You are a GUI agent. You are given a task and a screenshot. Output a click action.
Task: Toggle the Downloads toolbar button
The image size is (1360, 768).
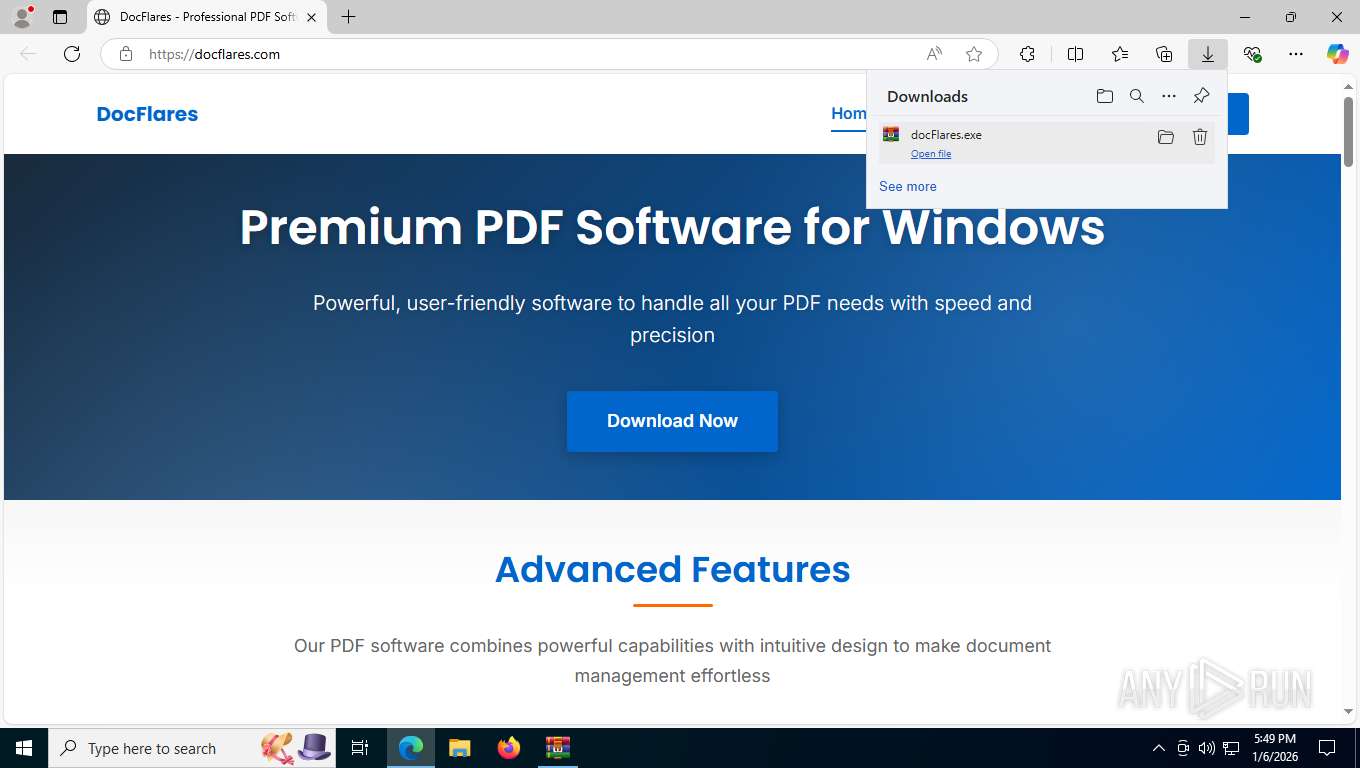1208,54
